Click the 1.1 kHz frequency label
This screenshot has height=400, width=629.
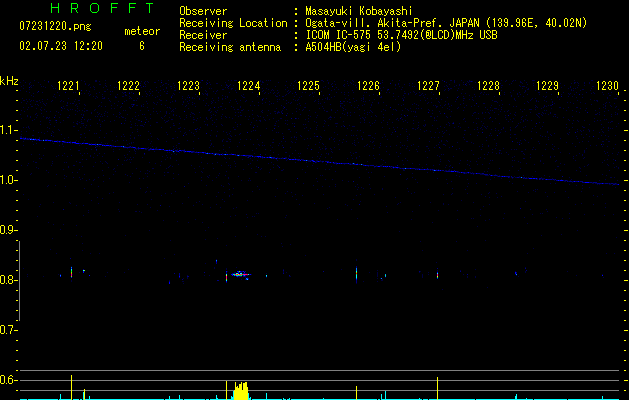point(8,130)
